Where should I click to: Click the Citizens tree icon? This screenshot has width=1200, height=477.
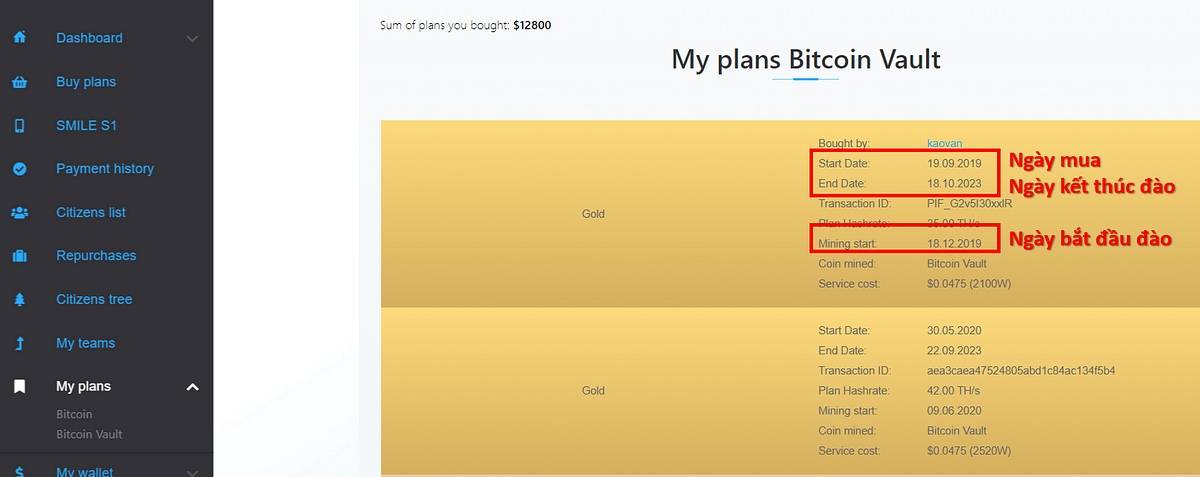(19, 300)
